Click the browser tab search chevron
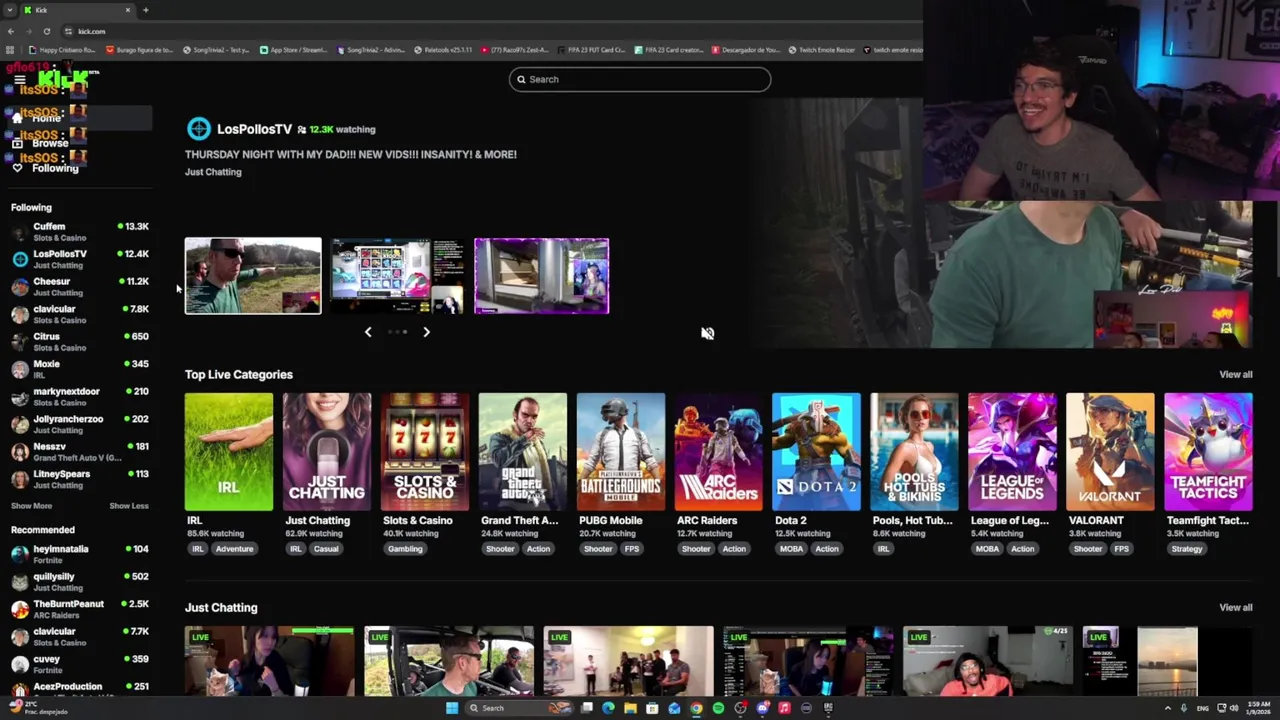1280x720 pixels. (9, 10)
